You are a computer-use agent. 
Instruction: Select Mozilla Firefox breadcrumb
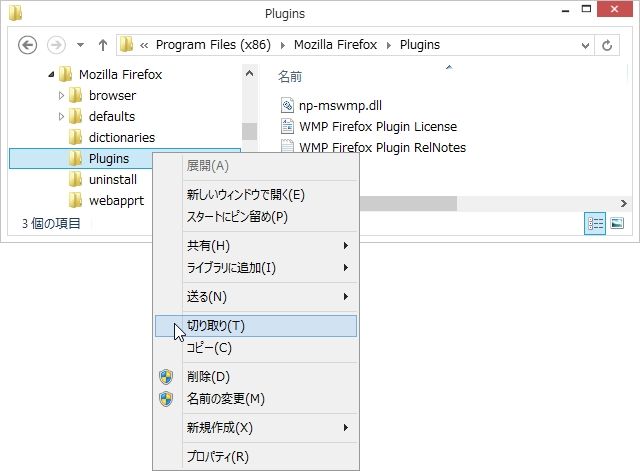click(x=335, y=44)
